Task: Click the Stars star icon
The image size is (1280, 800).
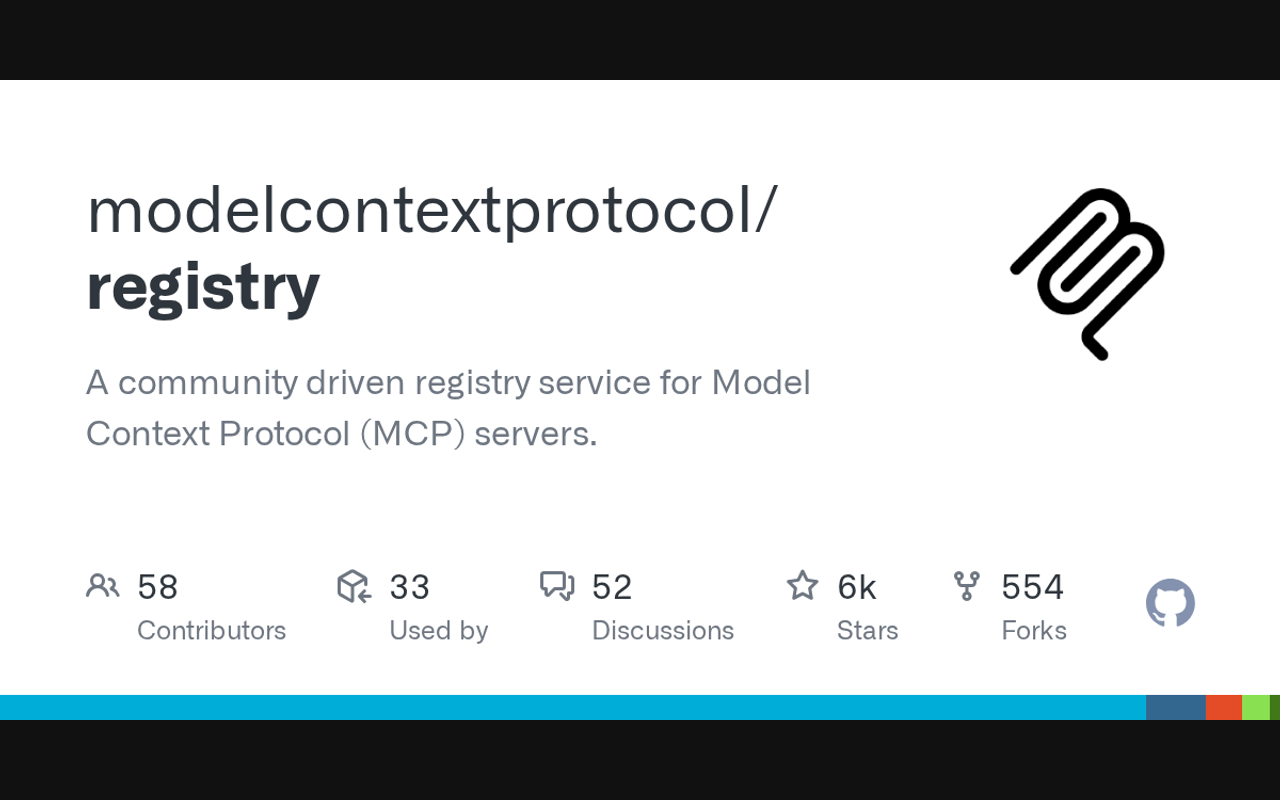Action: tap(802, 586)
